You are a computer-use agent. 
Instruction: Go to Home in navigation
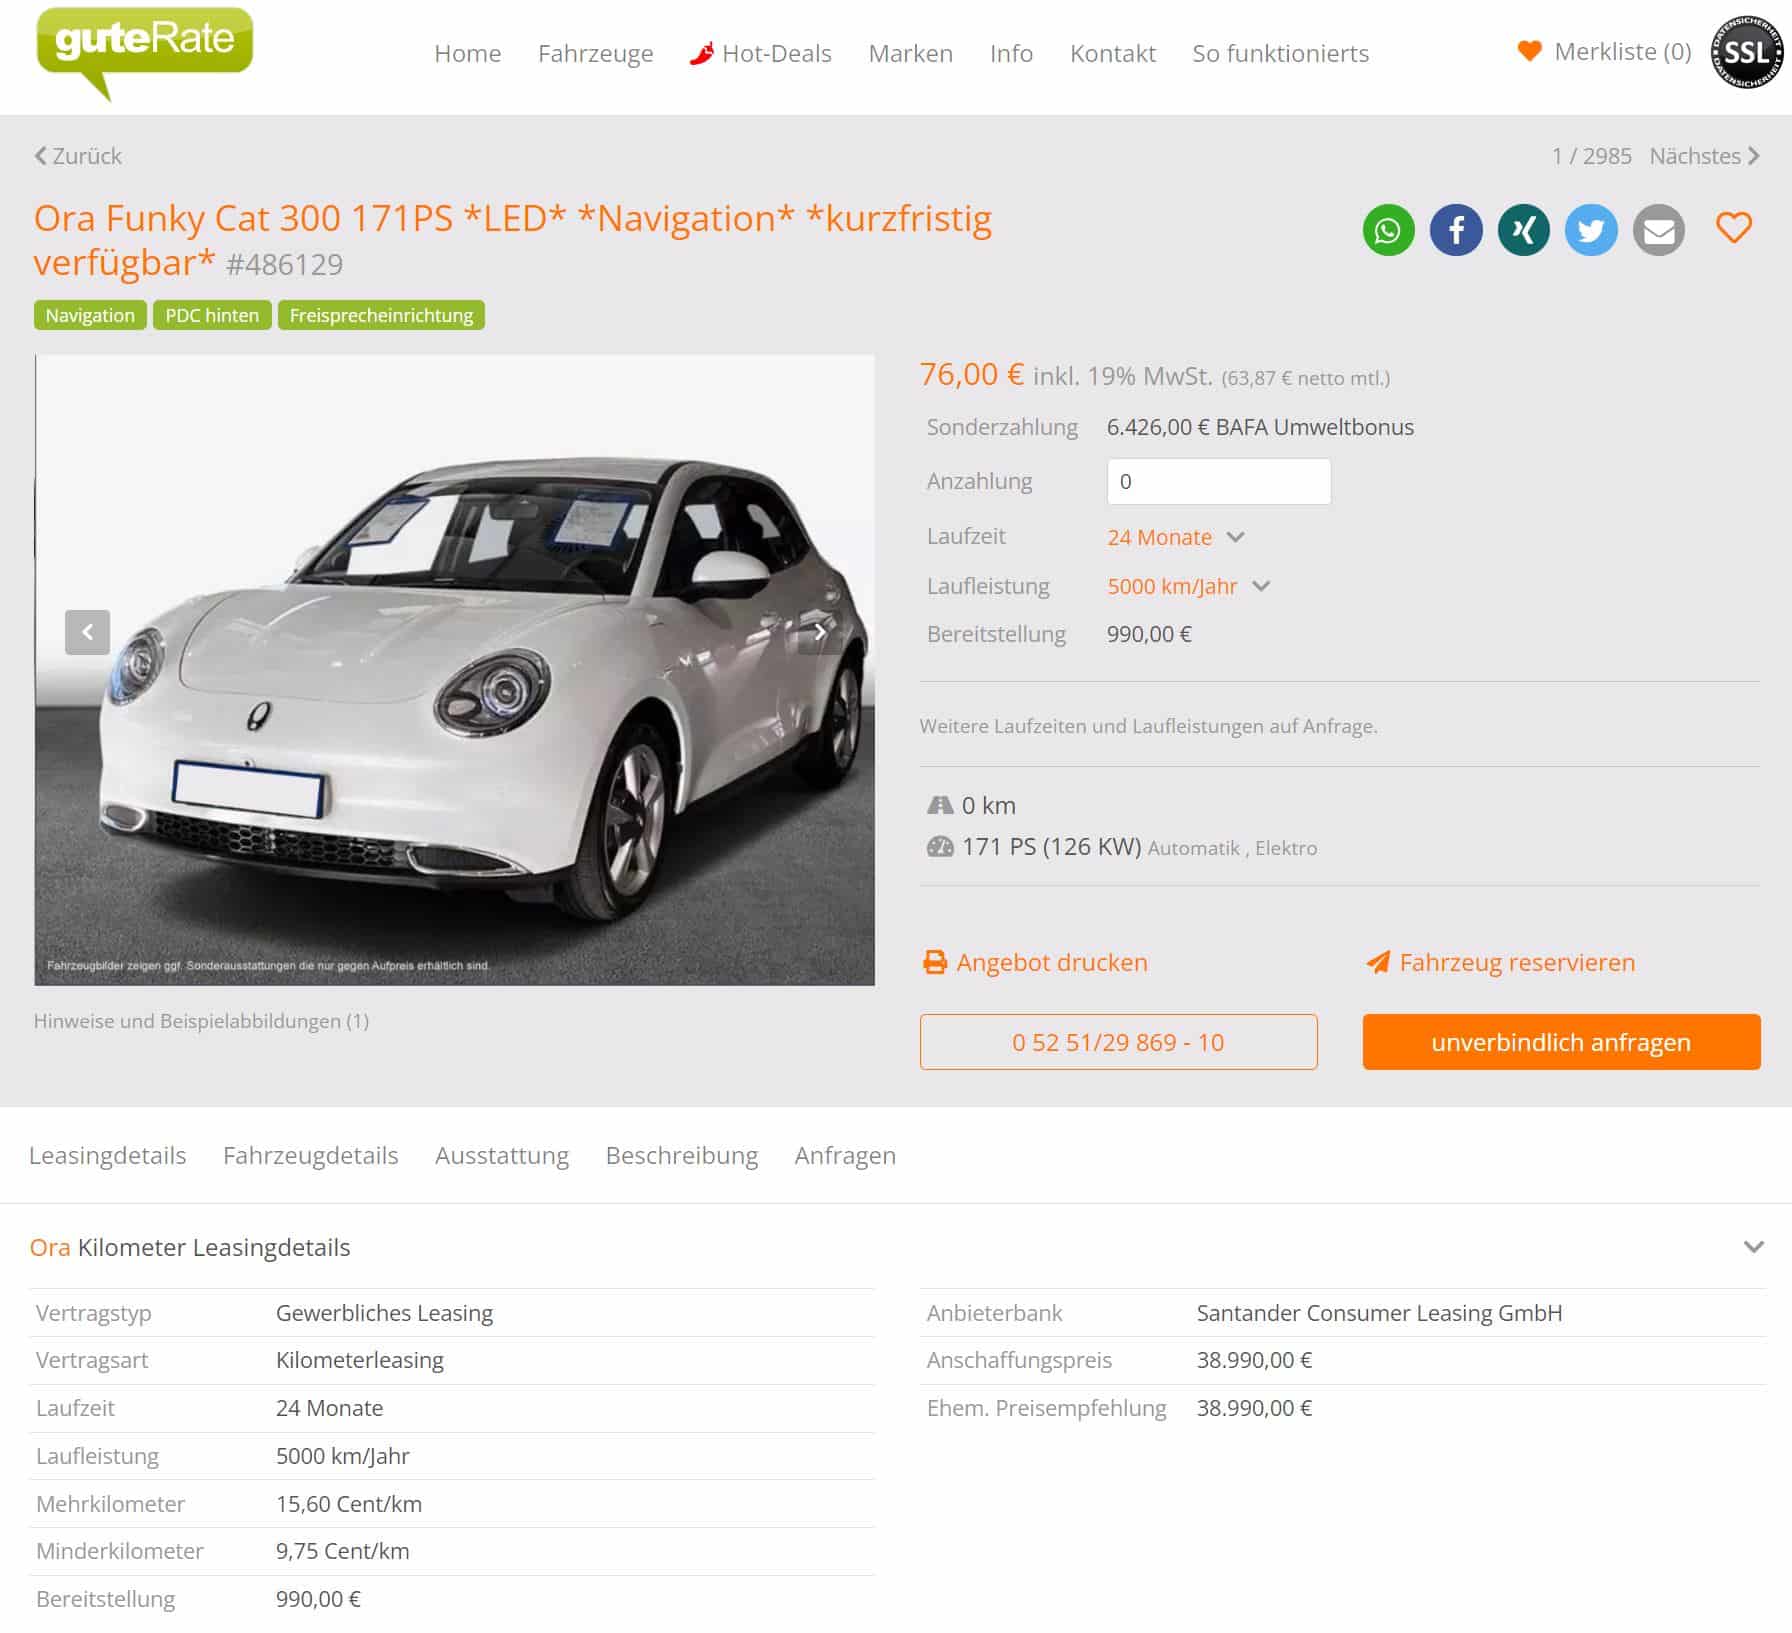tap(468, 53)
